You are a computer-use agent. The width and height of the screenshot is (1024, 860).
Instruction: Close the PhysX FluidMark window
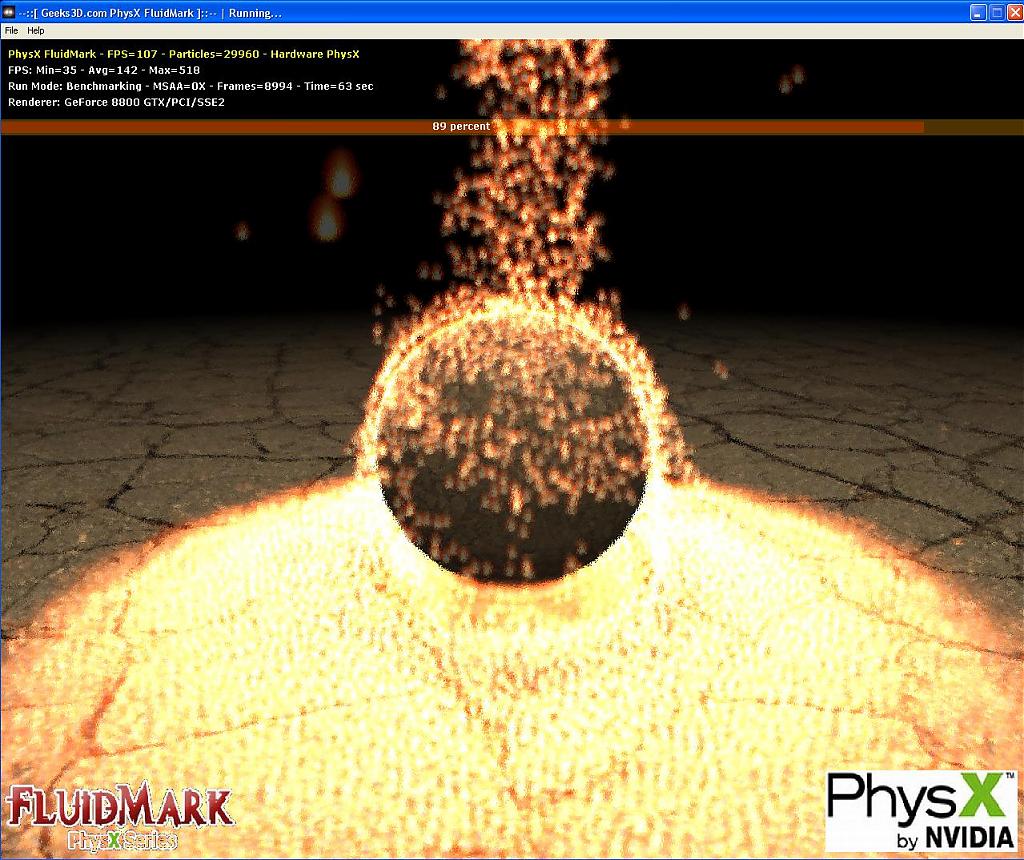click(1015, 12)
